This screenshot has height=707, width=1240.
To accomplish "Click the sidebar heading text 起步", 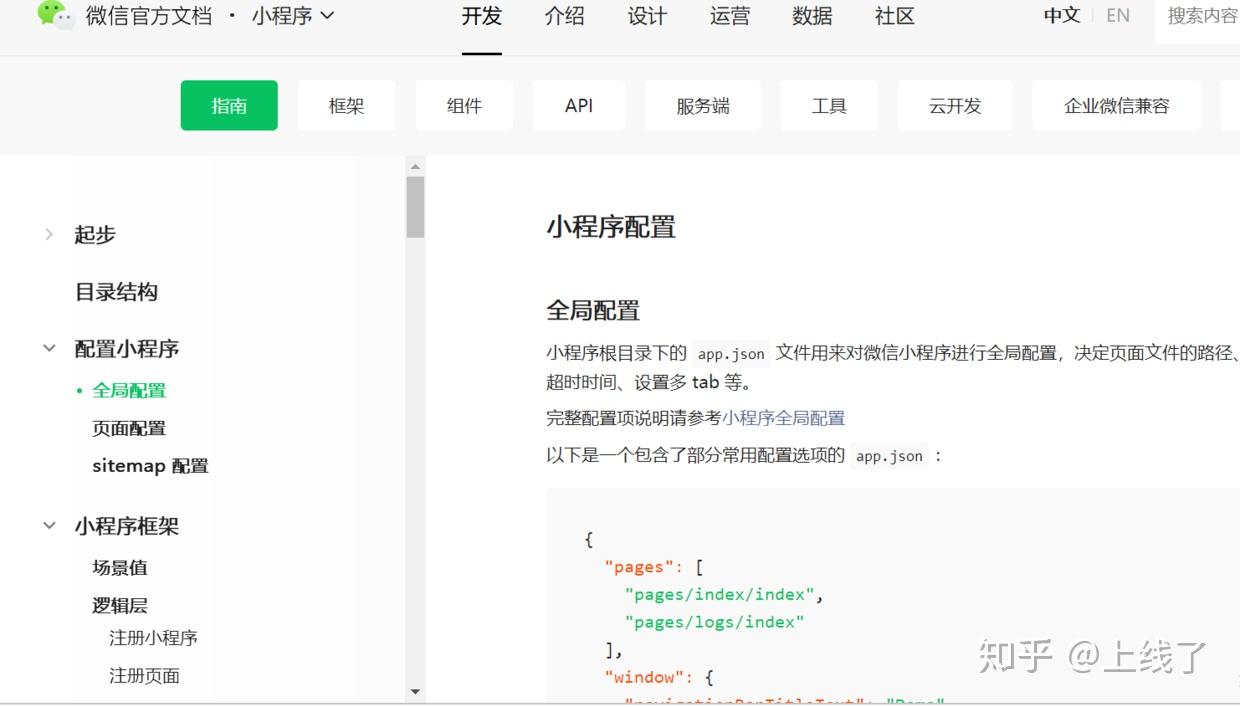I will coord(95,234).
